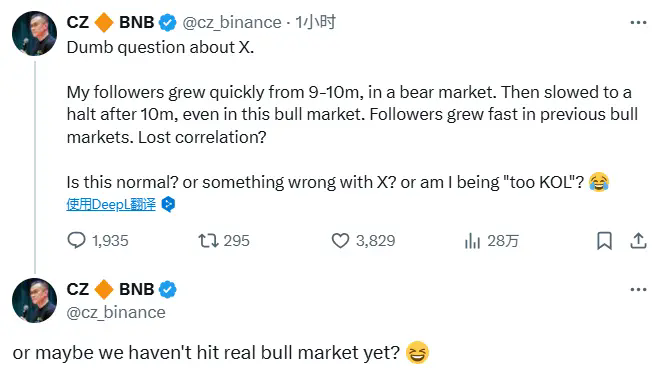Click the DeepL hexagon logo icon
661x370 pixels.
[168, 204]
